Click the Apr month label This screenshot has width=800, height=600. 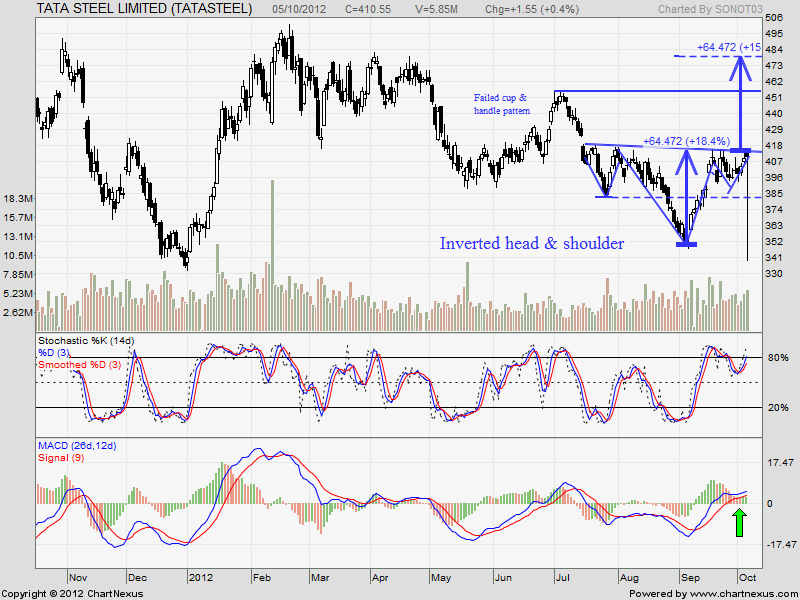click(381, 578)
